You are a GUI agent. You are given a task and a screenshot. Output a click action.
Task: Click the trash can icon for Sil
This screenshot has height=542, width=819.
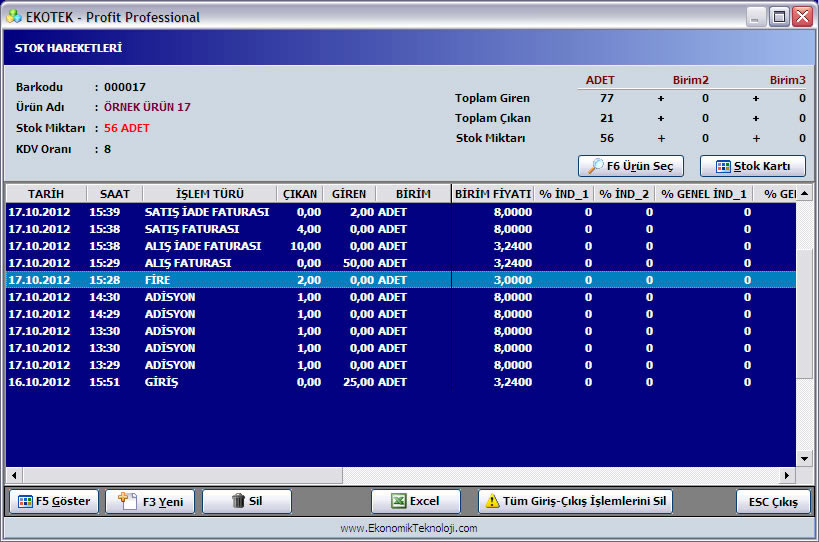tap(238, 501)
